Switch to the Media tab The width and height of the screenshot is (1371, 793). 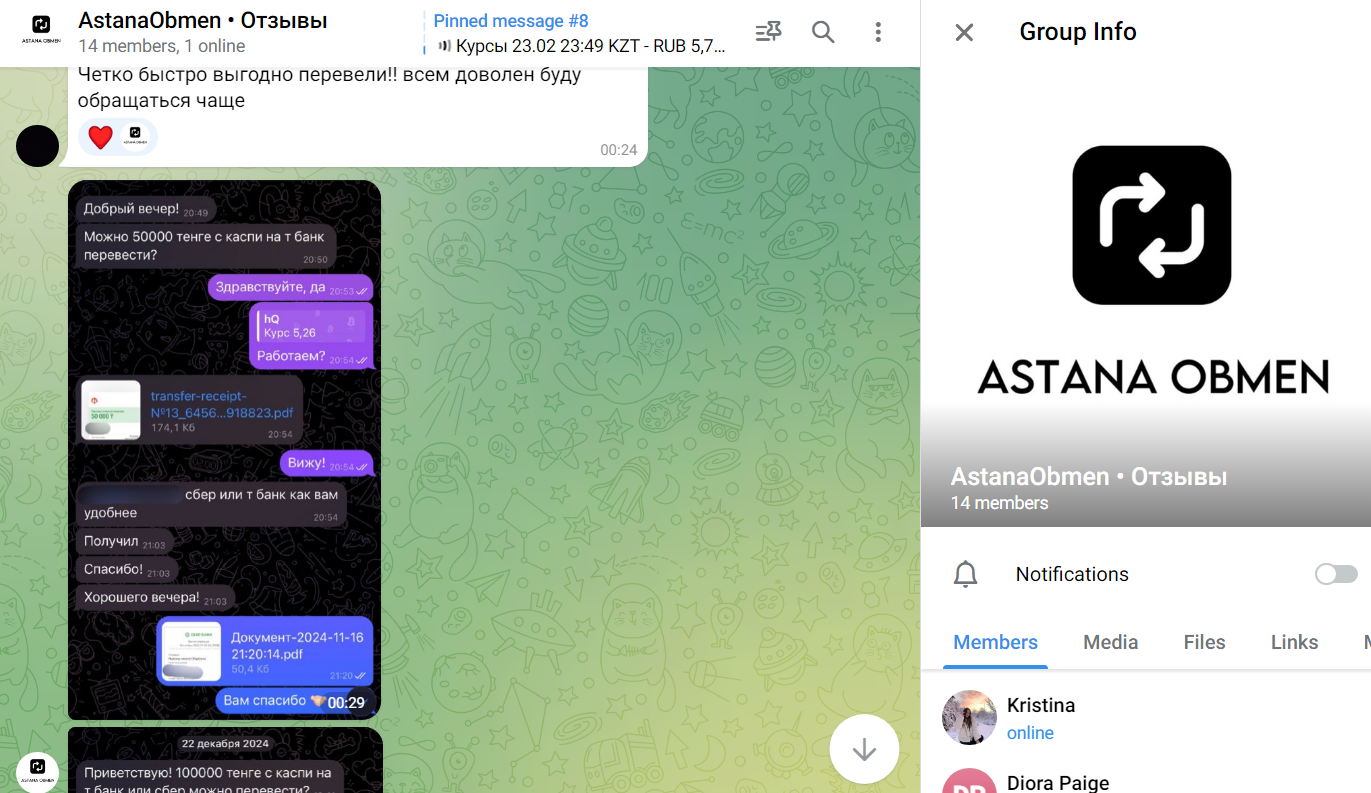click(x=1110, y=642)
